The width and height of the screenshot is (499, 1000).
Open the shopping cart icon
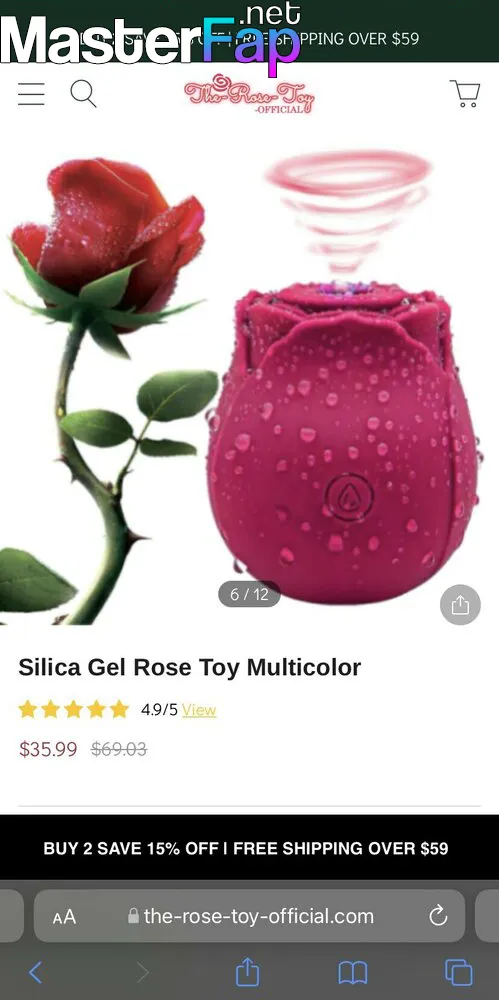pos(465,94)
